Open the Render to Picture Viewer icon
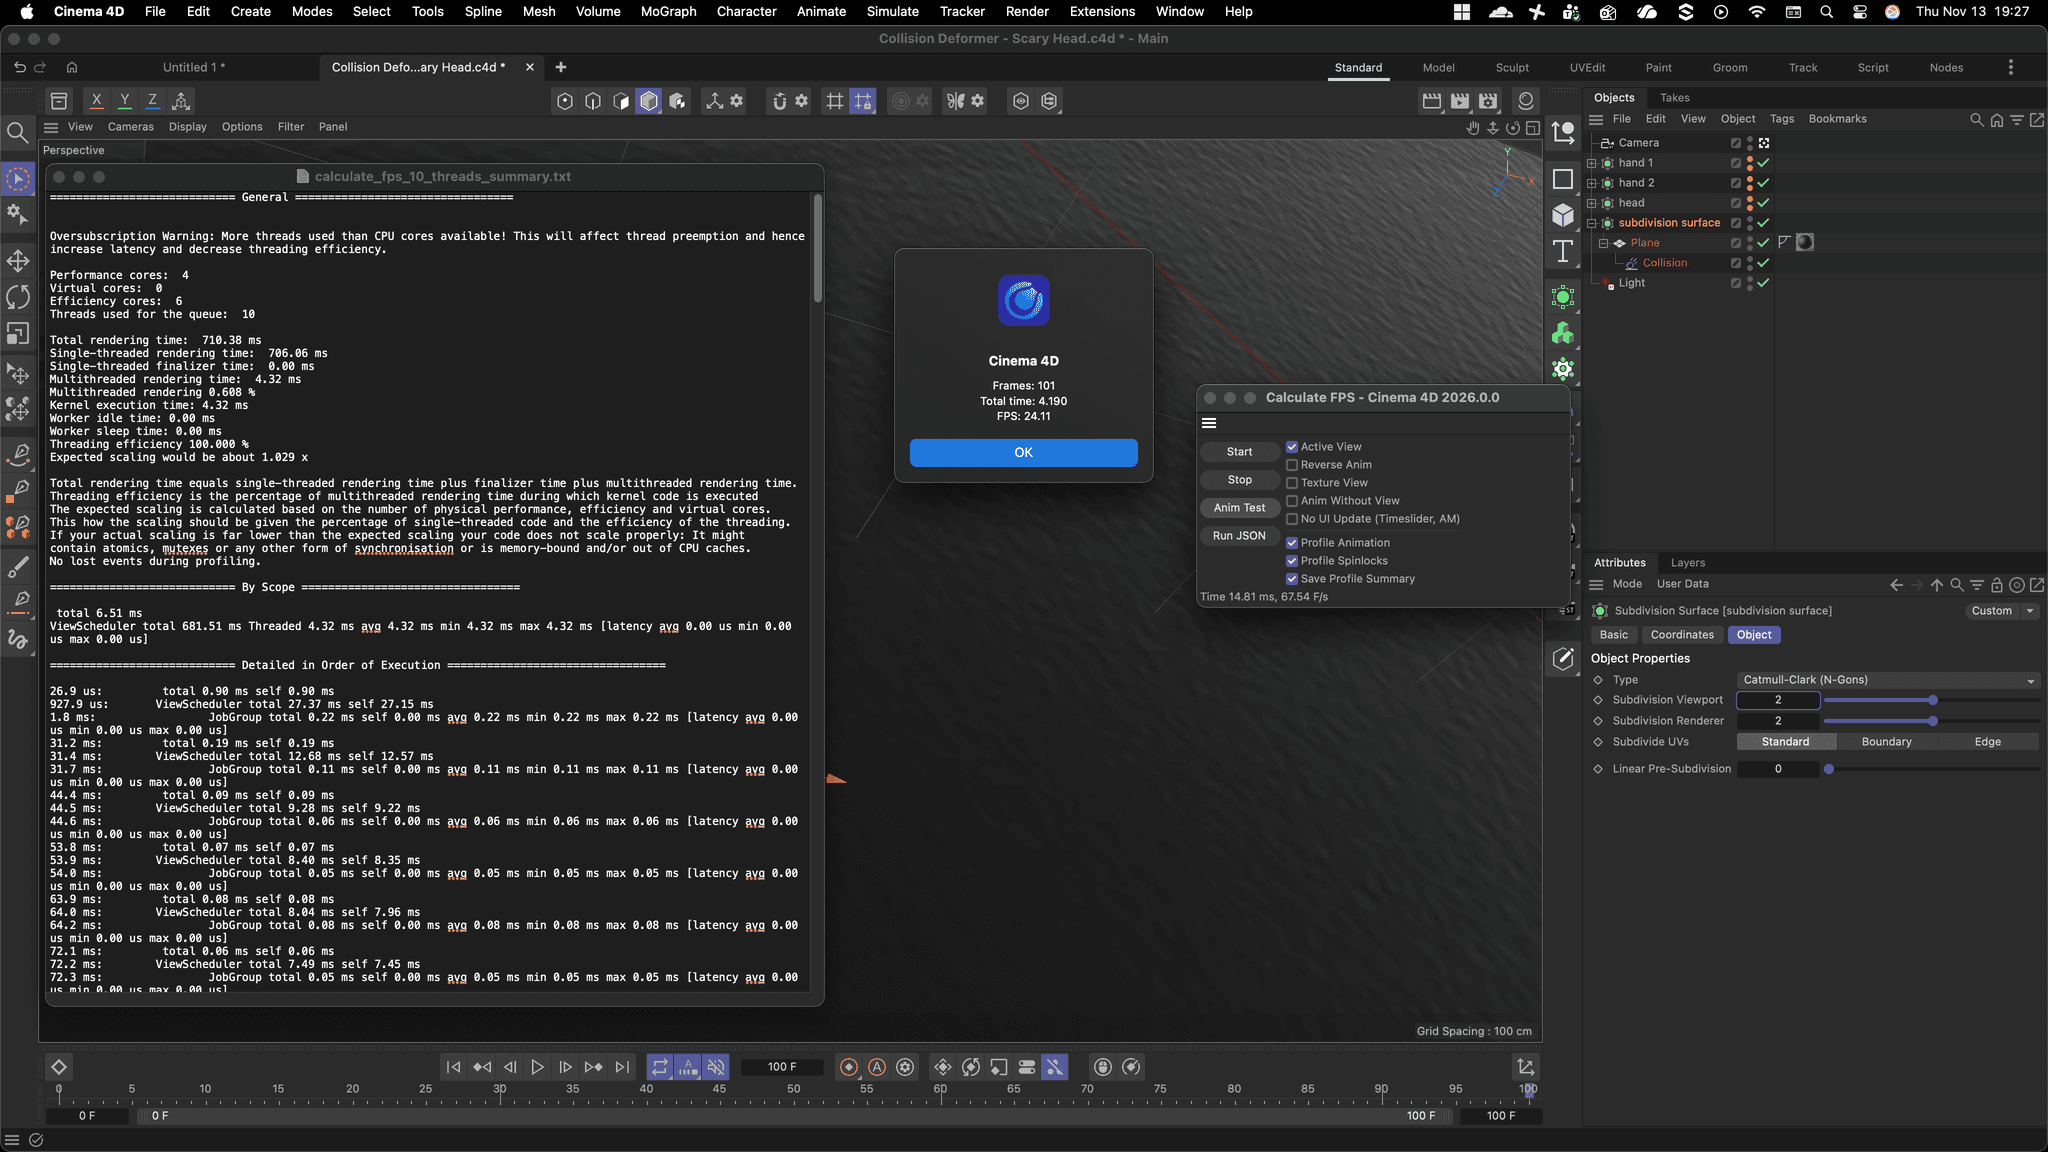The image size is (2048, 1152). click(1460, 100)
